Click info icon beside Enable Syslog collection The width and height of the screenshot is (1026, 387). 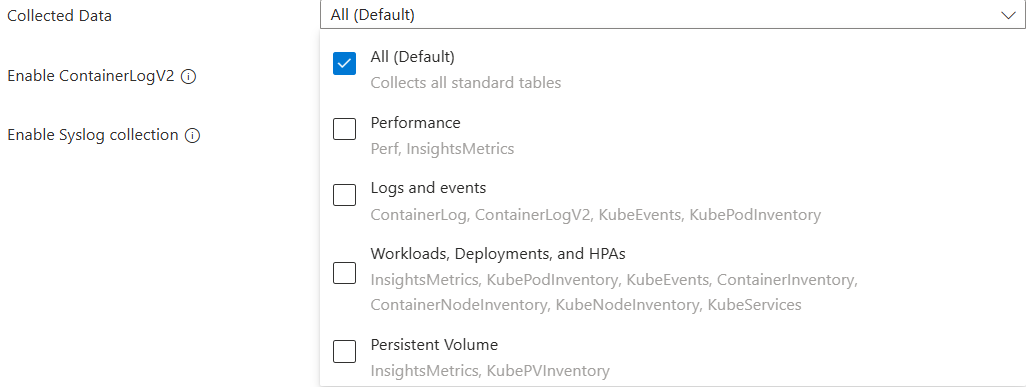click(x=192, y=136)
